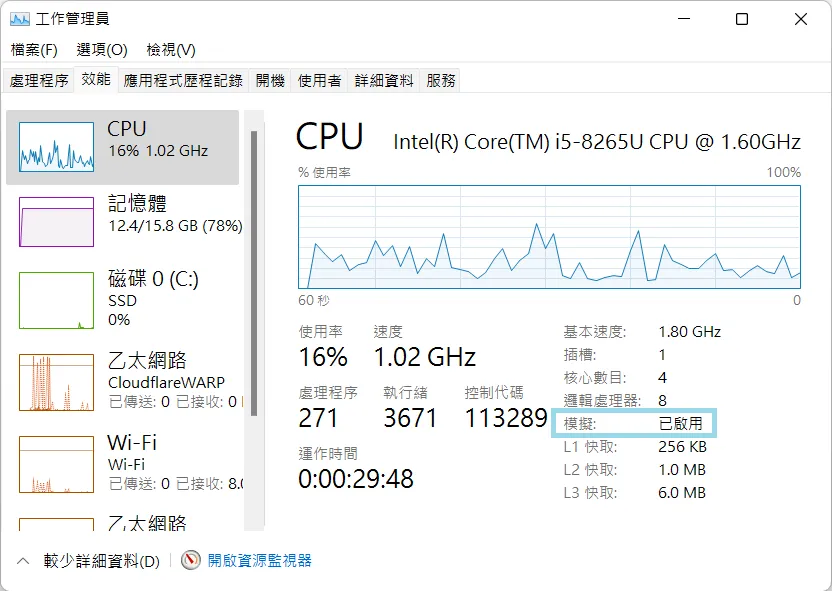Select the Wi-Fi network graph

pyautogui.click(x=56, y=464)
